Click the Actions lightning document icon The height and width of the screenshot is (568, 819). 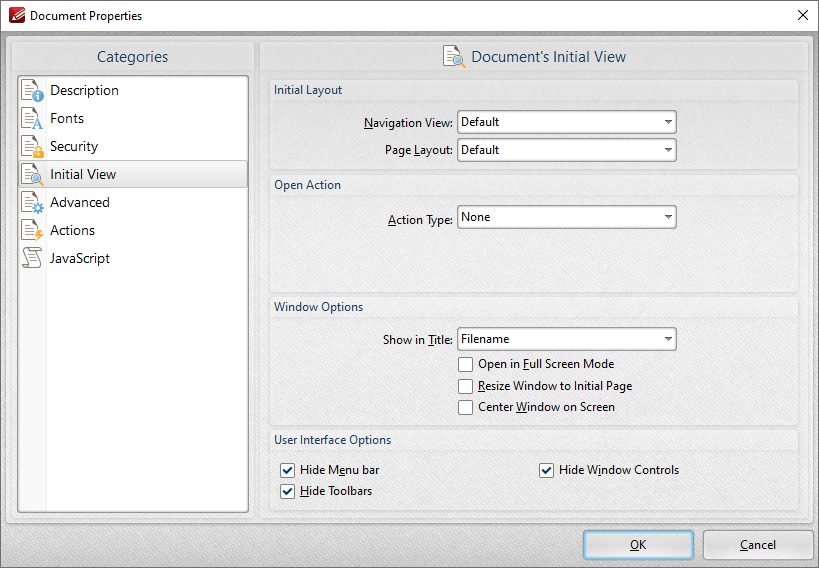(32, 230)
